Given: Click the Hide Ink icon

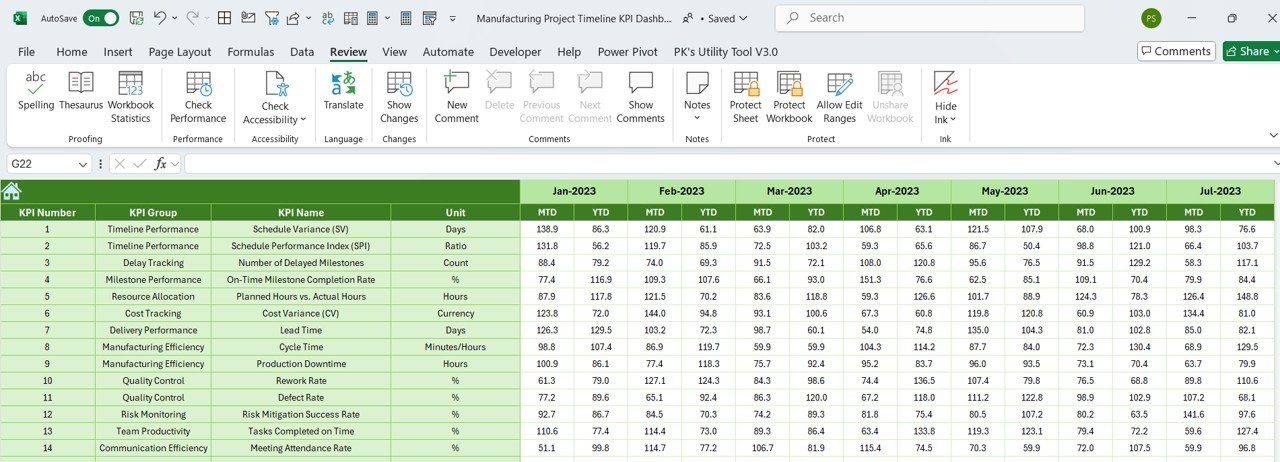Looking at the screenshot, I should pos(945,83).
